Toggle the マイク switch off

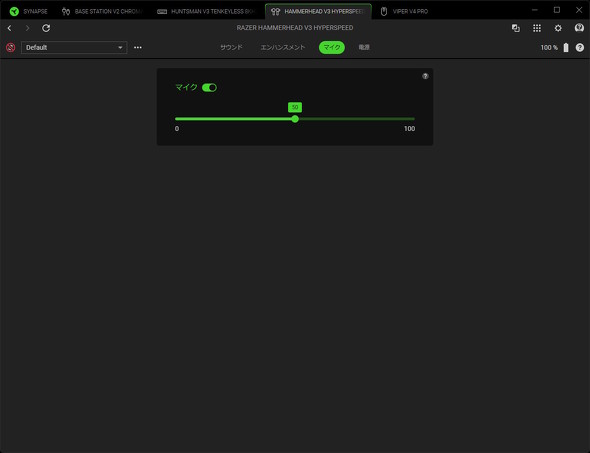tap(209, 88)
